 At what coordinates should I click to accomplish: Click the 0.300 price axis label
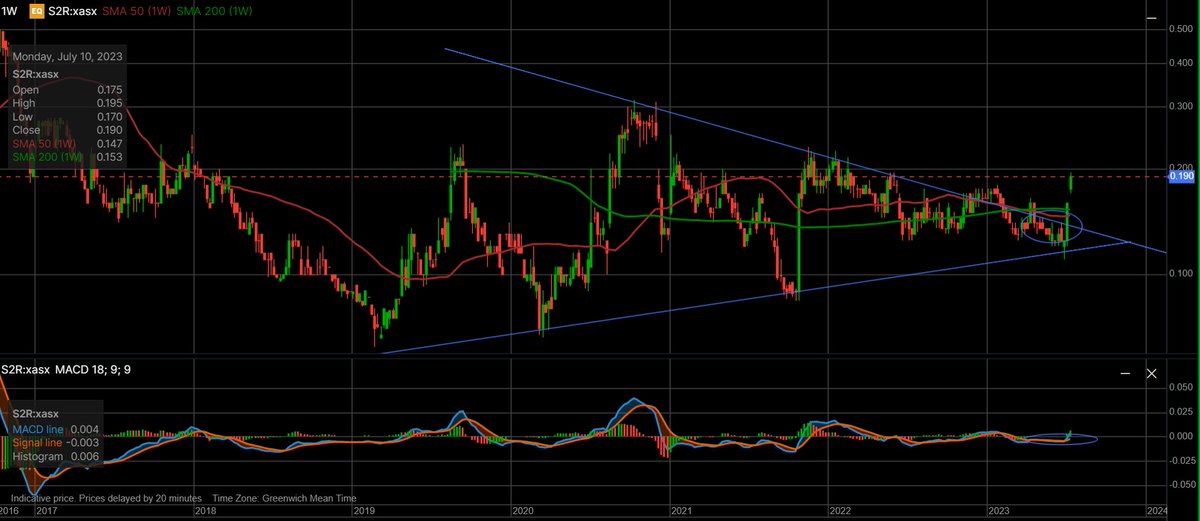tap(1180, 106)
